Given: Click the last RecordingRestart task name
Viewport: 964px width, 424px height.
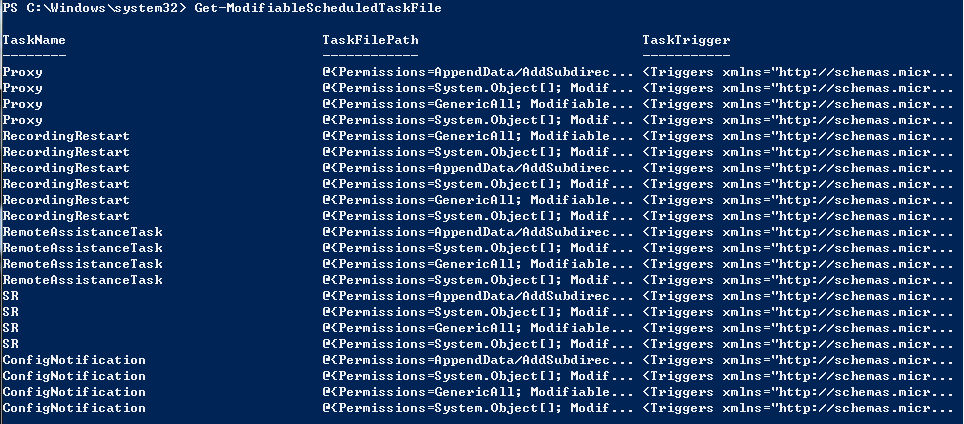Looking at the screenshot, I should pos(66,216).
